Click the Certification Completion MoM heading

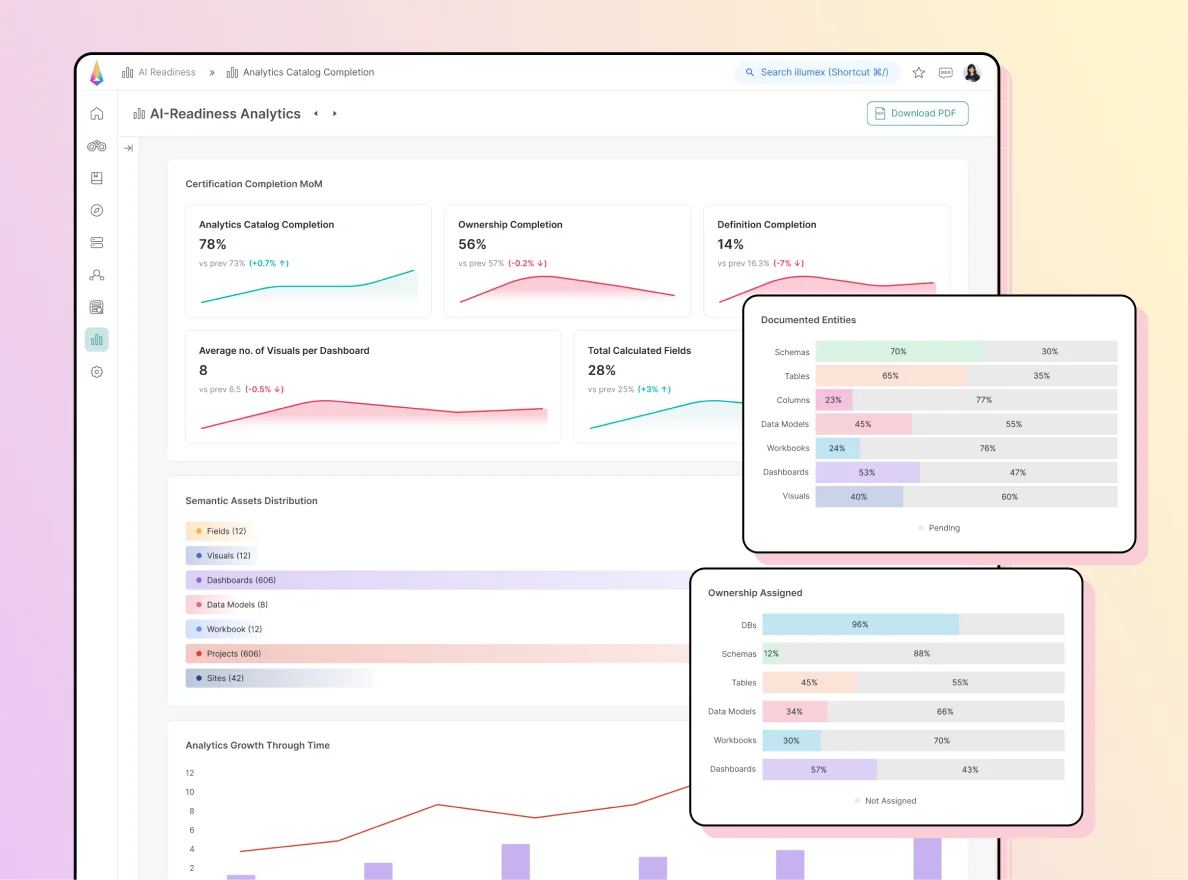(254, 184)
